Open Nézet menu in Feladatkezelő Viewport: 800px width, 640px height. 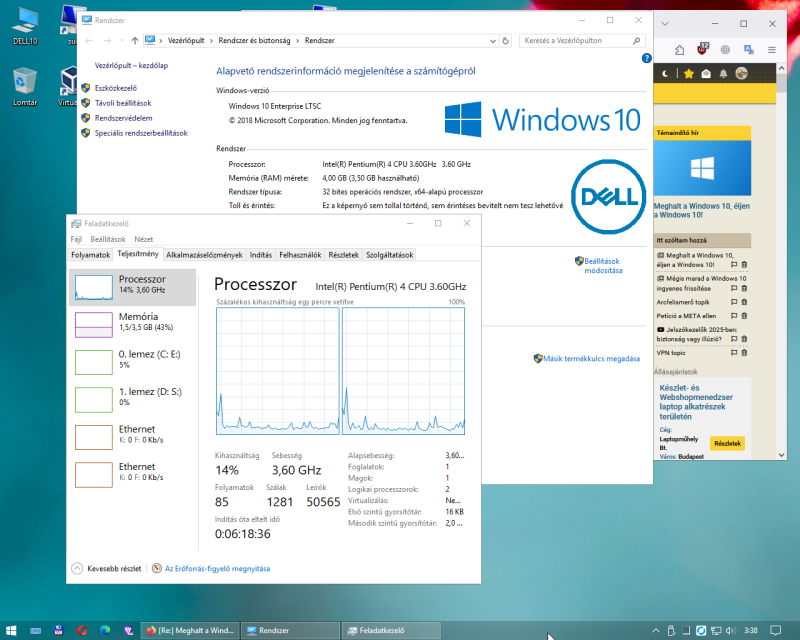[143, 239]
